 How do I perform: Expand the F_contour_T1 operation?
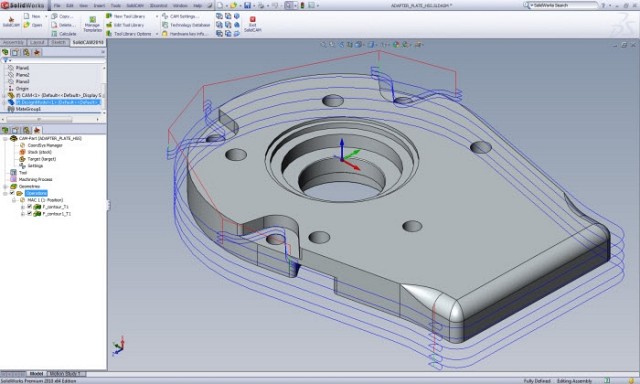coord(22,207)
